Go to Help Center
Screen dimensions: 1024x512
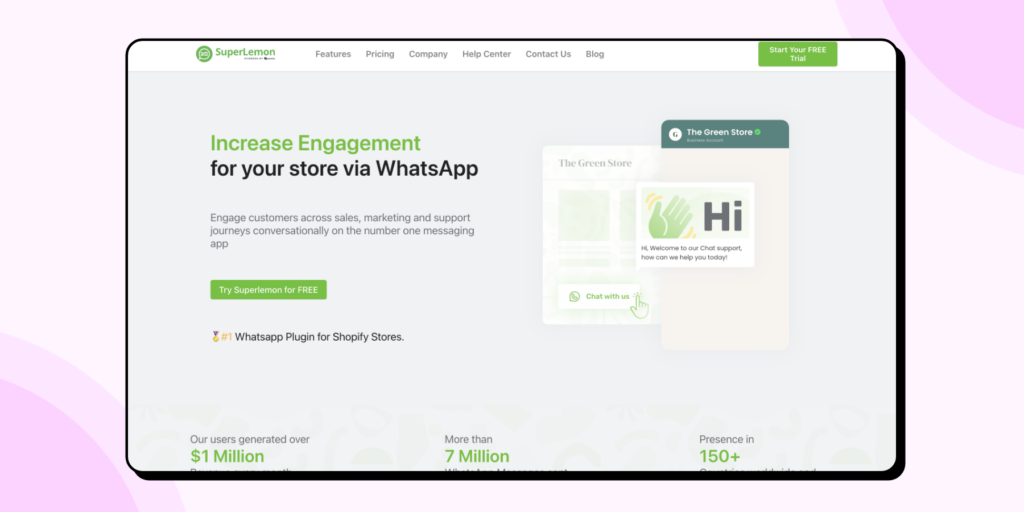pyautogui.click(x=487, y=54)
